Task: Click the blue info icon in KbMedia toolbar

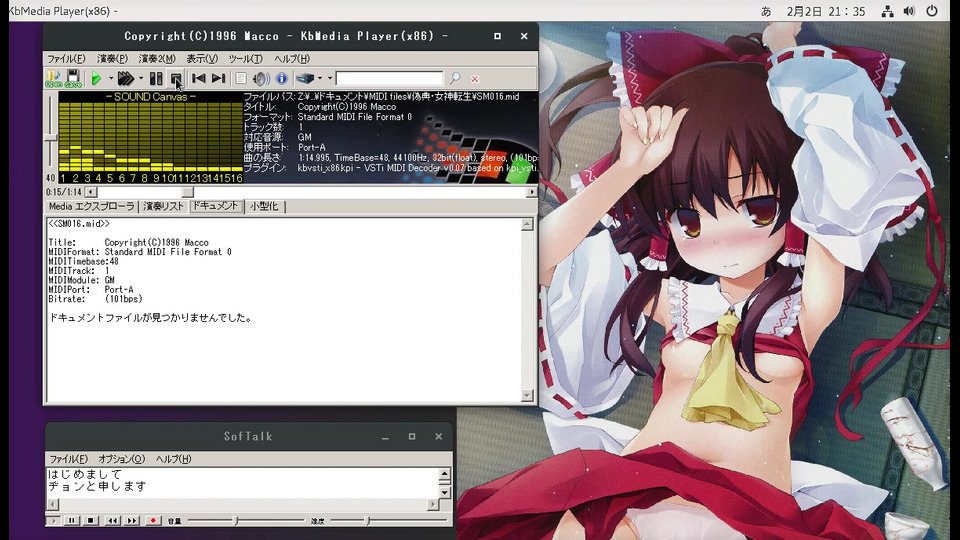Action: click(x=282, y=78)
